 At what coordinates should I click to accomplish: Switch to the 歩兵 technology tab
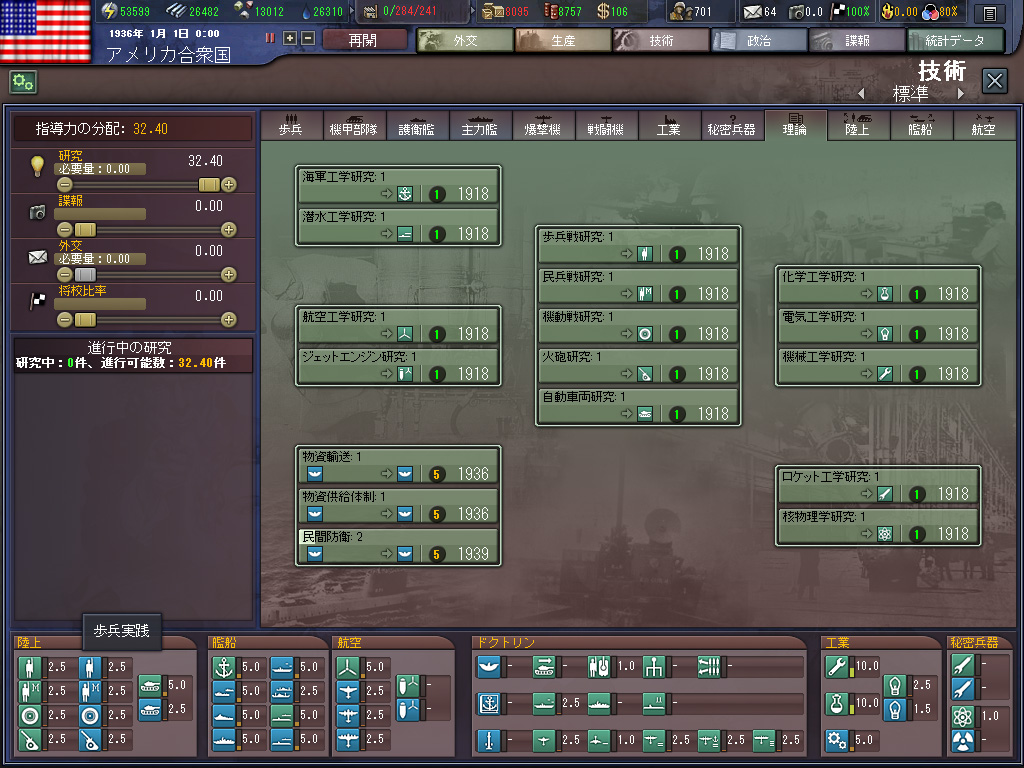coord(292,127)
